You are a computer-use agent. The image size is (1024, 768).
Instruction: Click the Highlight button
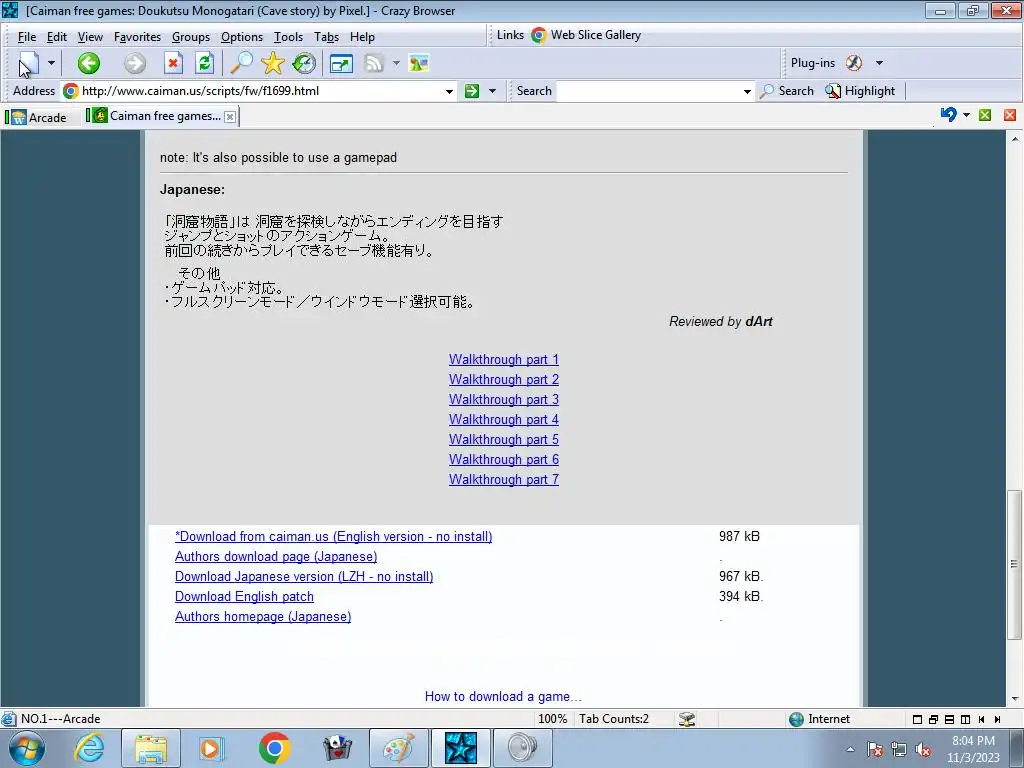click(x=860, y=91)
